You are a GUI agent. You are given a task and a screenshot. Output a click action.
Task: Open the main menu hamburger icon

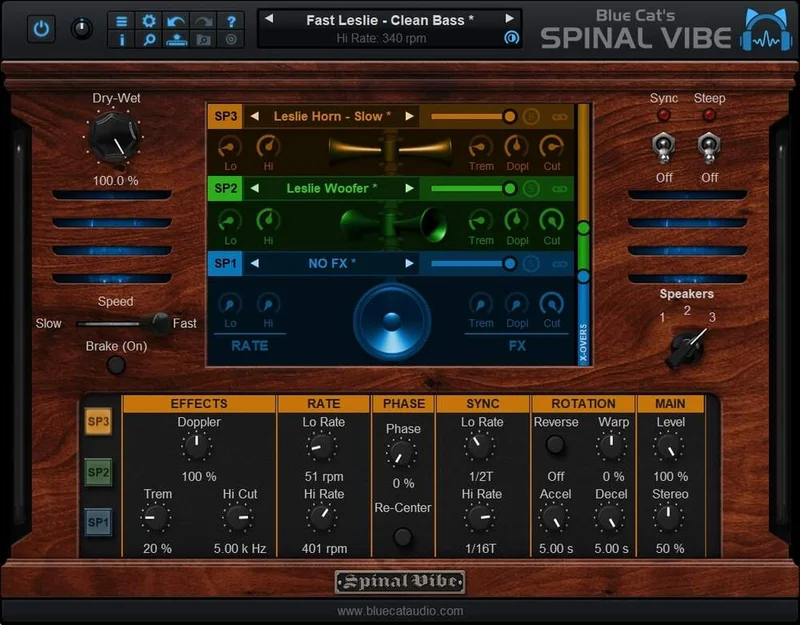pos(121,21)
